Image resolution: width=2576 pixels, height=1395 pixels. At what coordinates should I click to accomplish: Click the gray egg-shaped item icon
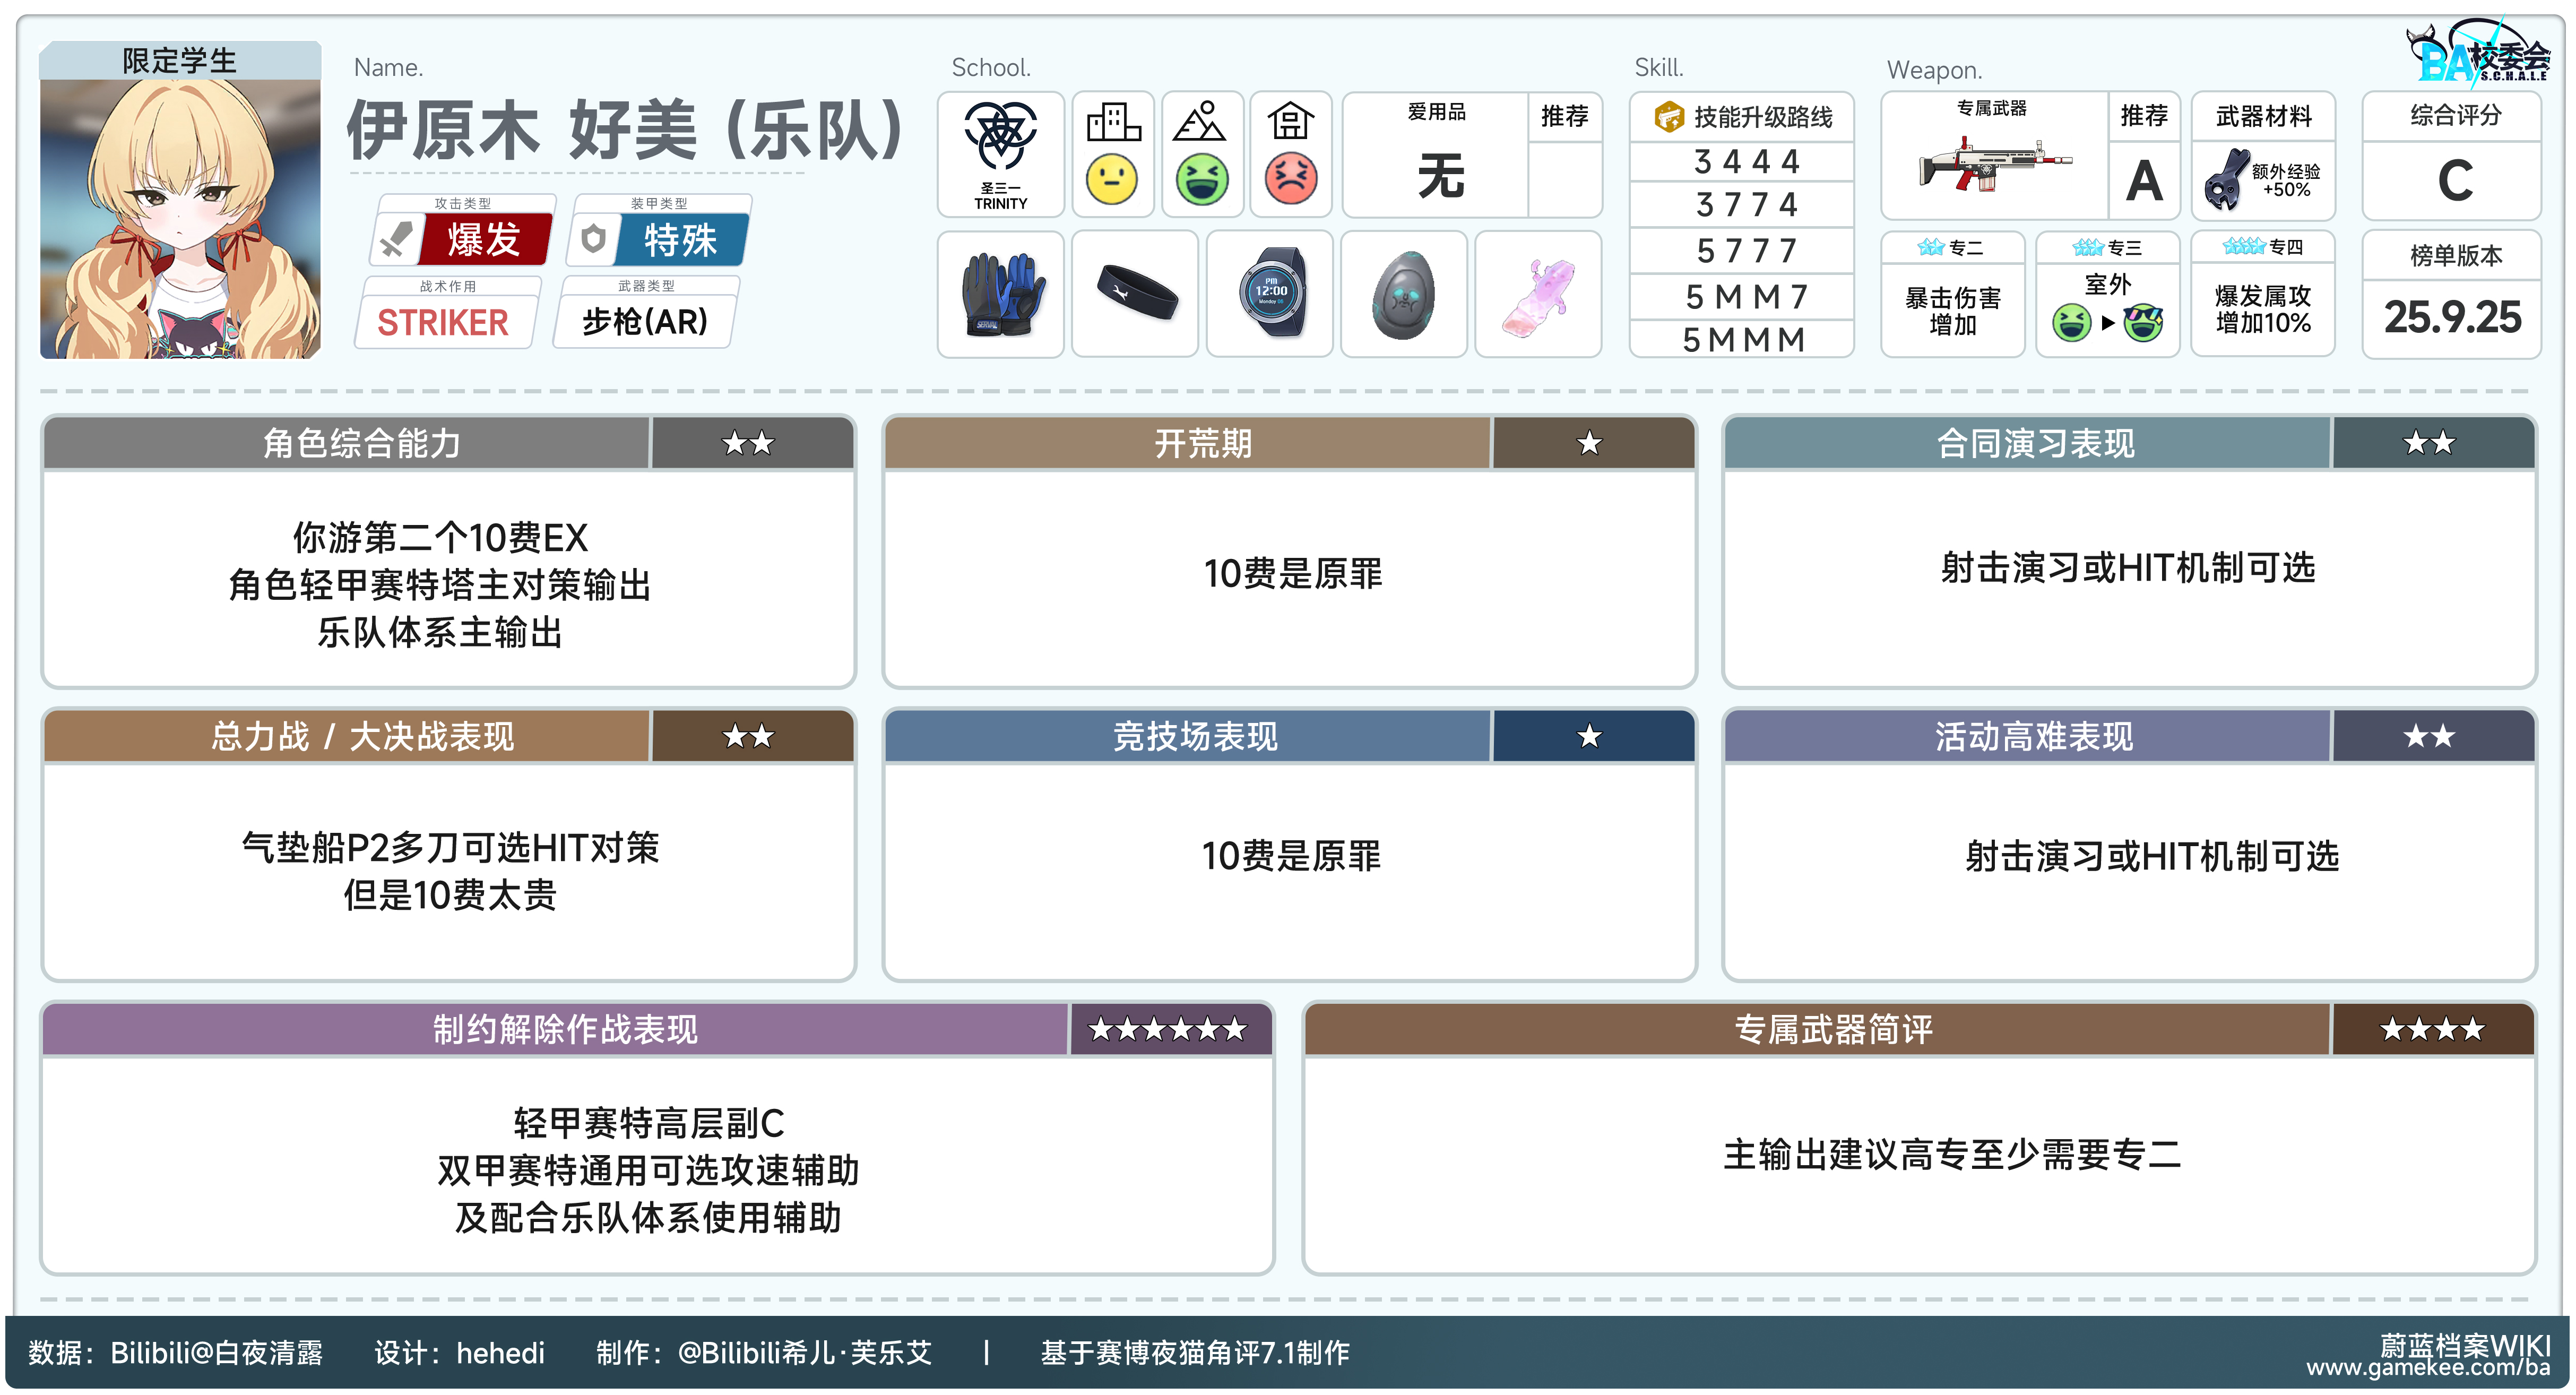[1403, 295]
